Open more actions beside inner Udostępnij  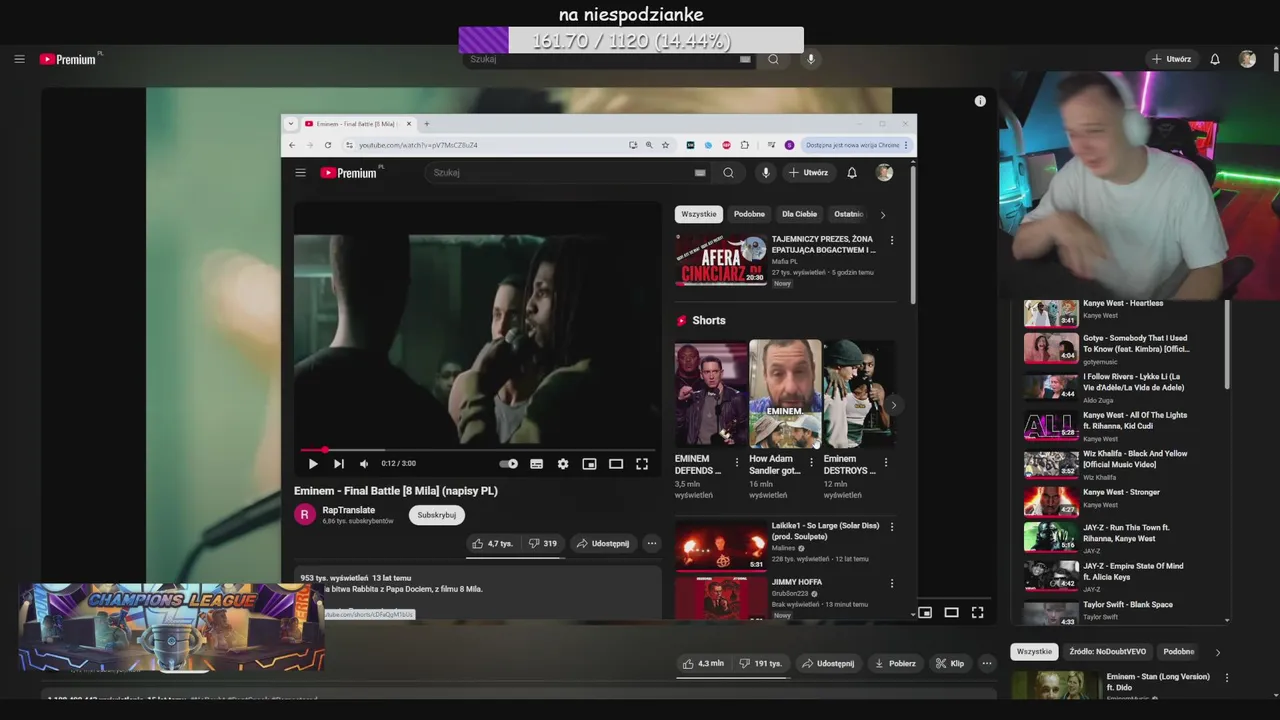tap(651, 544)
